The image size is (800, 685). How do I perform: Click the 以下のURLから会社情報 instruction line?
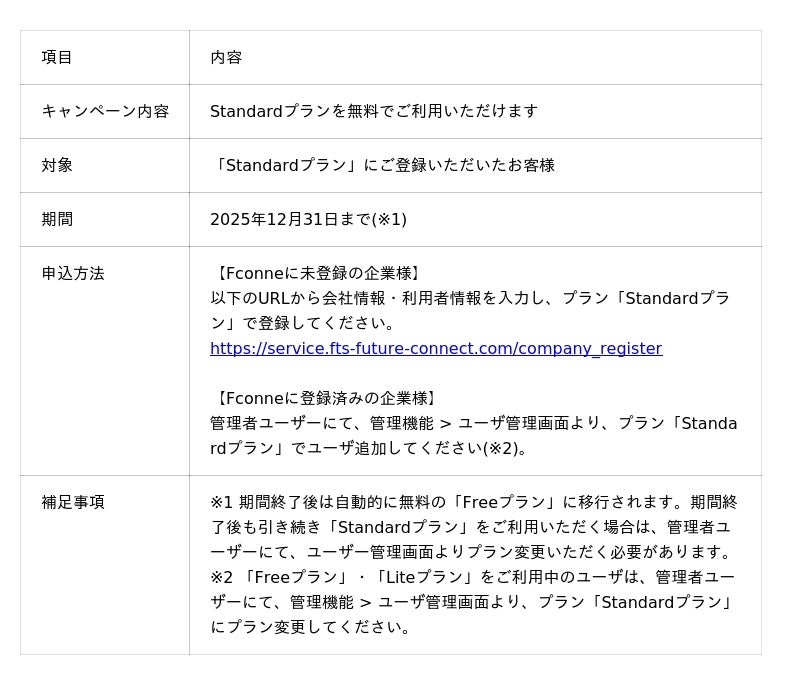(470, 298)
